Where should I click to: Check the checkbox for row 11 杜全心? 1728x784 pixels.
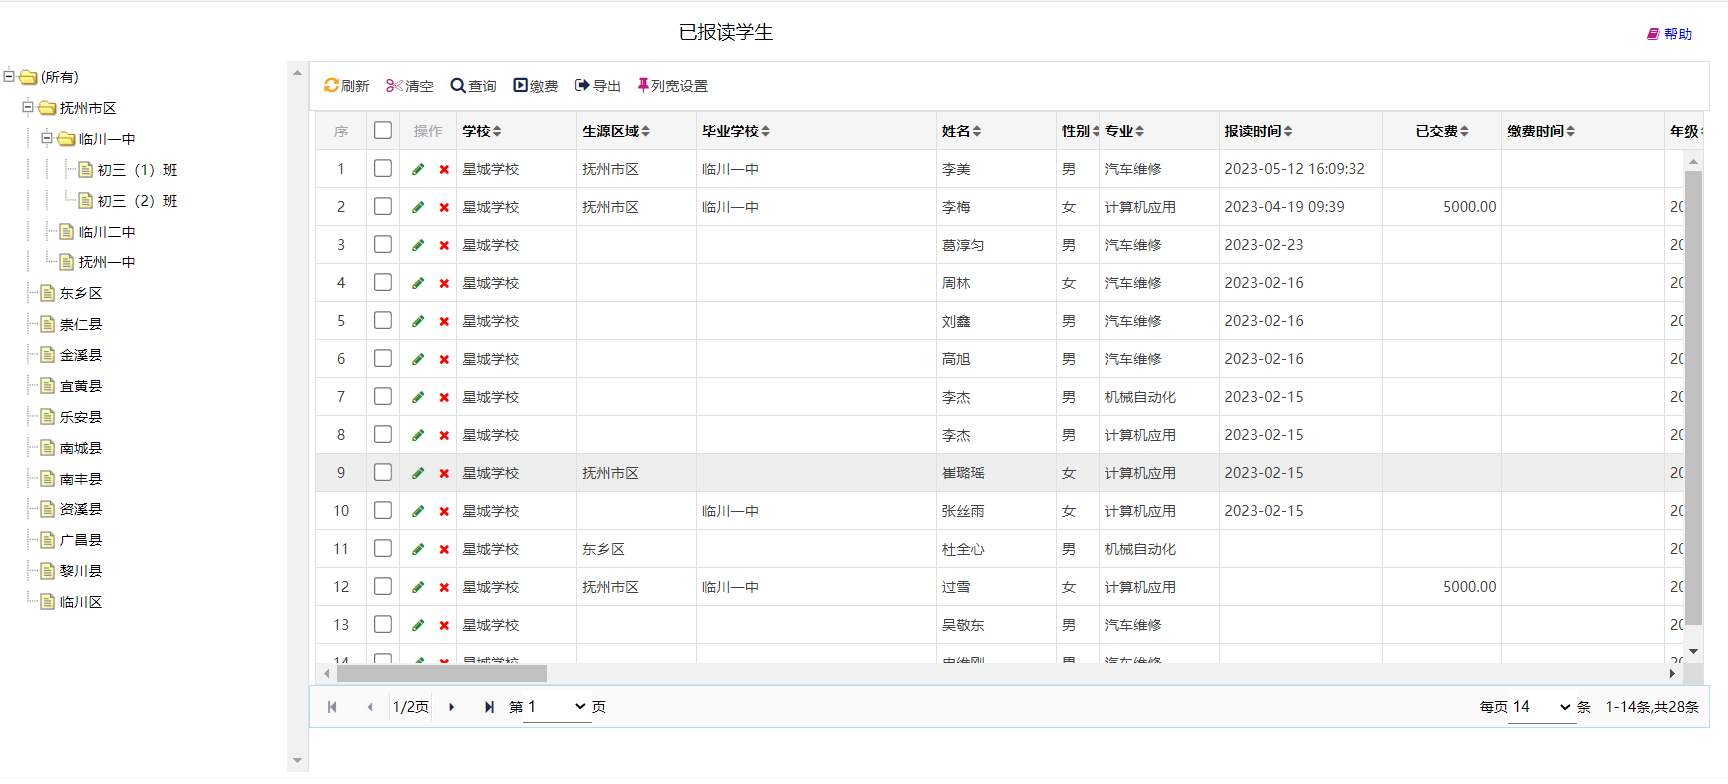pos(383,548)
